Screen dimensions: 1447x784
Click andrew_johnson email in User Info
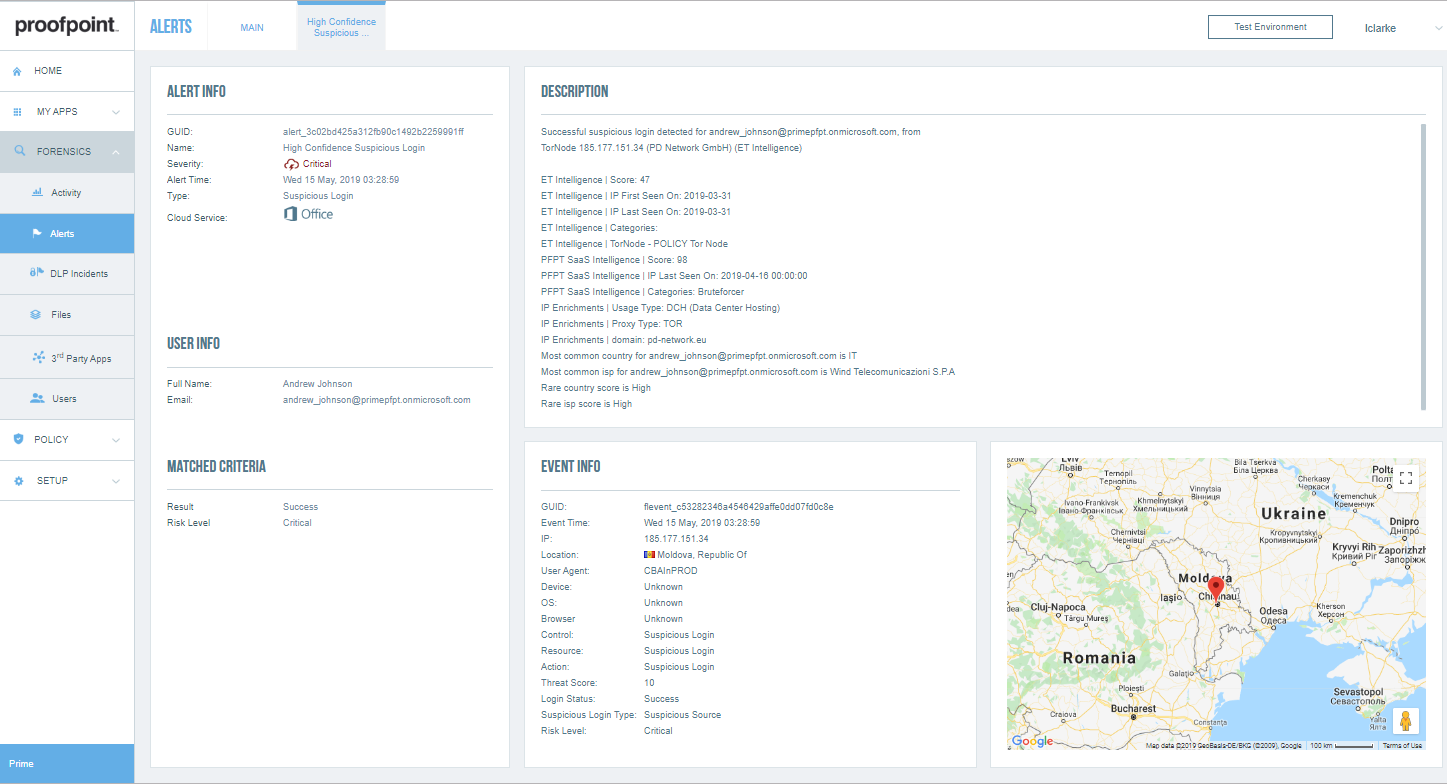tap(377, 400)
